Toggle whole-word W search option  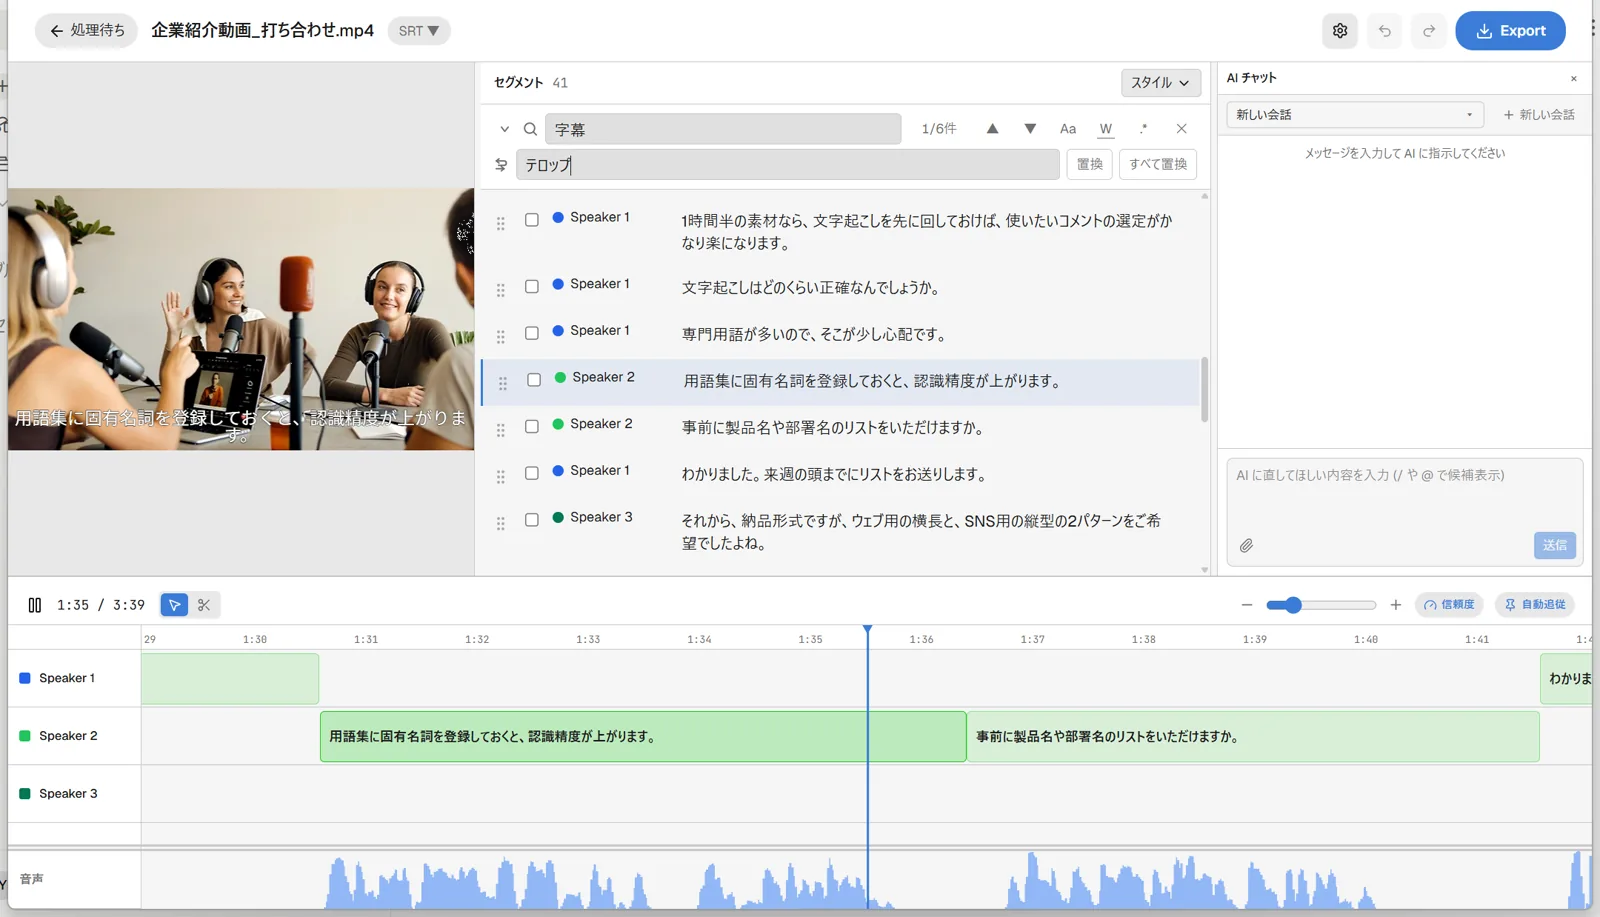click(1106, 129)
